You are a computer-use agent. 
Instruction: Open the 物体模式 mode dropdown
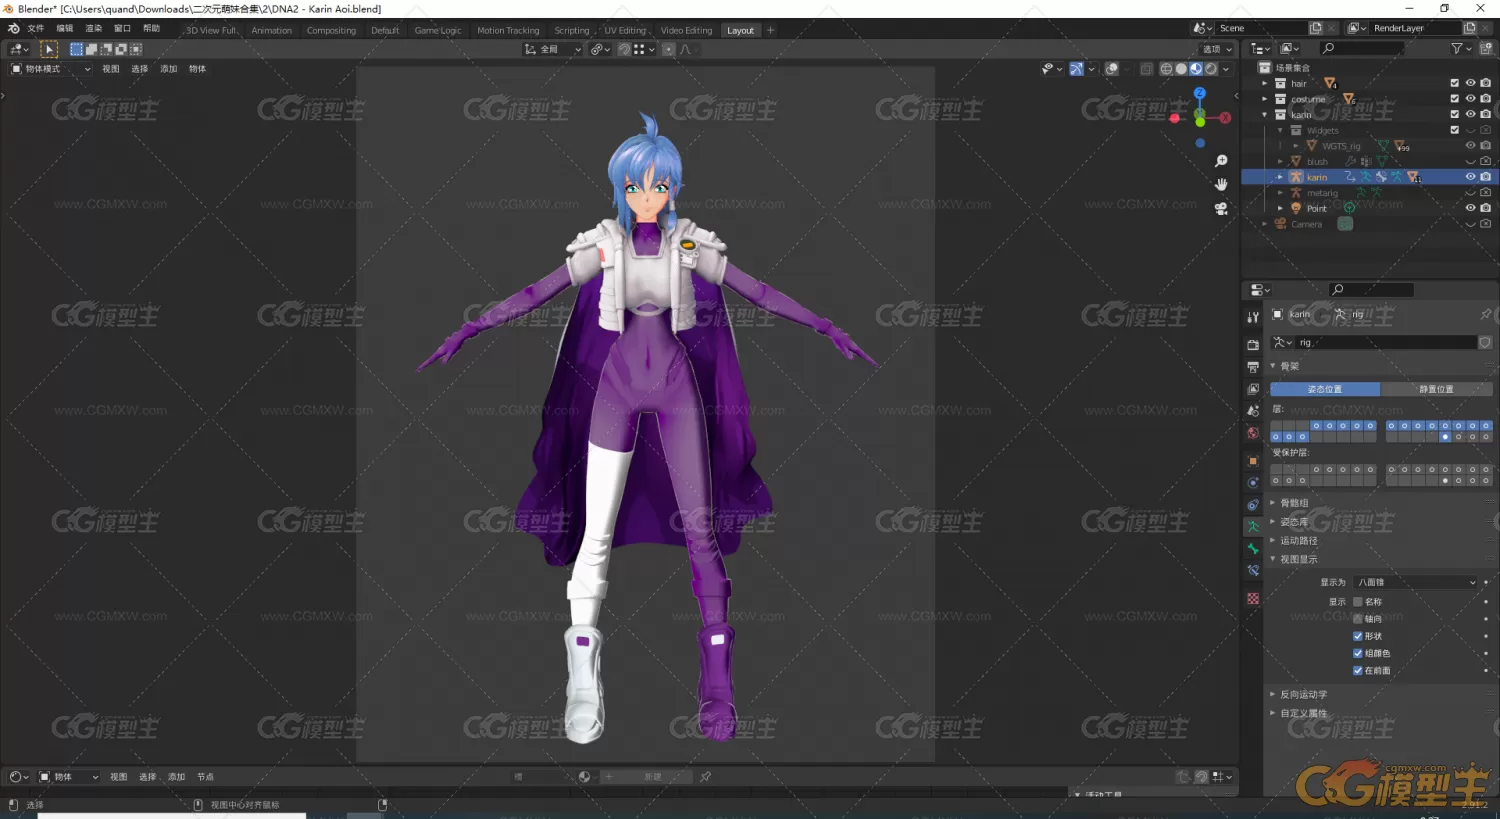pyautogui.click(x=51, y=69)
